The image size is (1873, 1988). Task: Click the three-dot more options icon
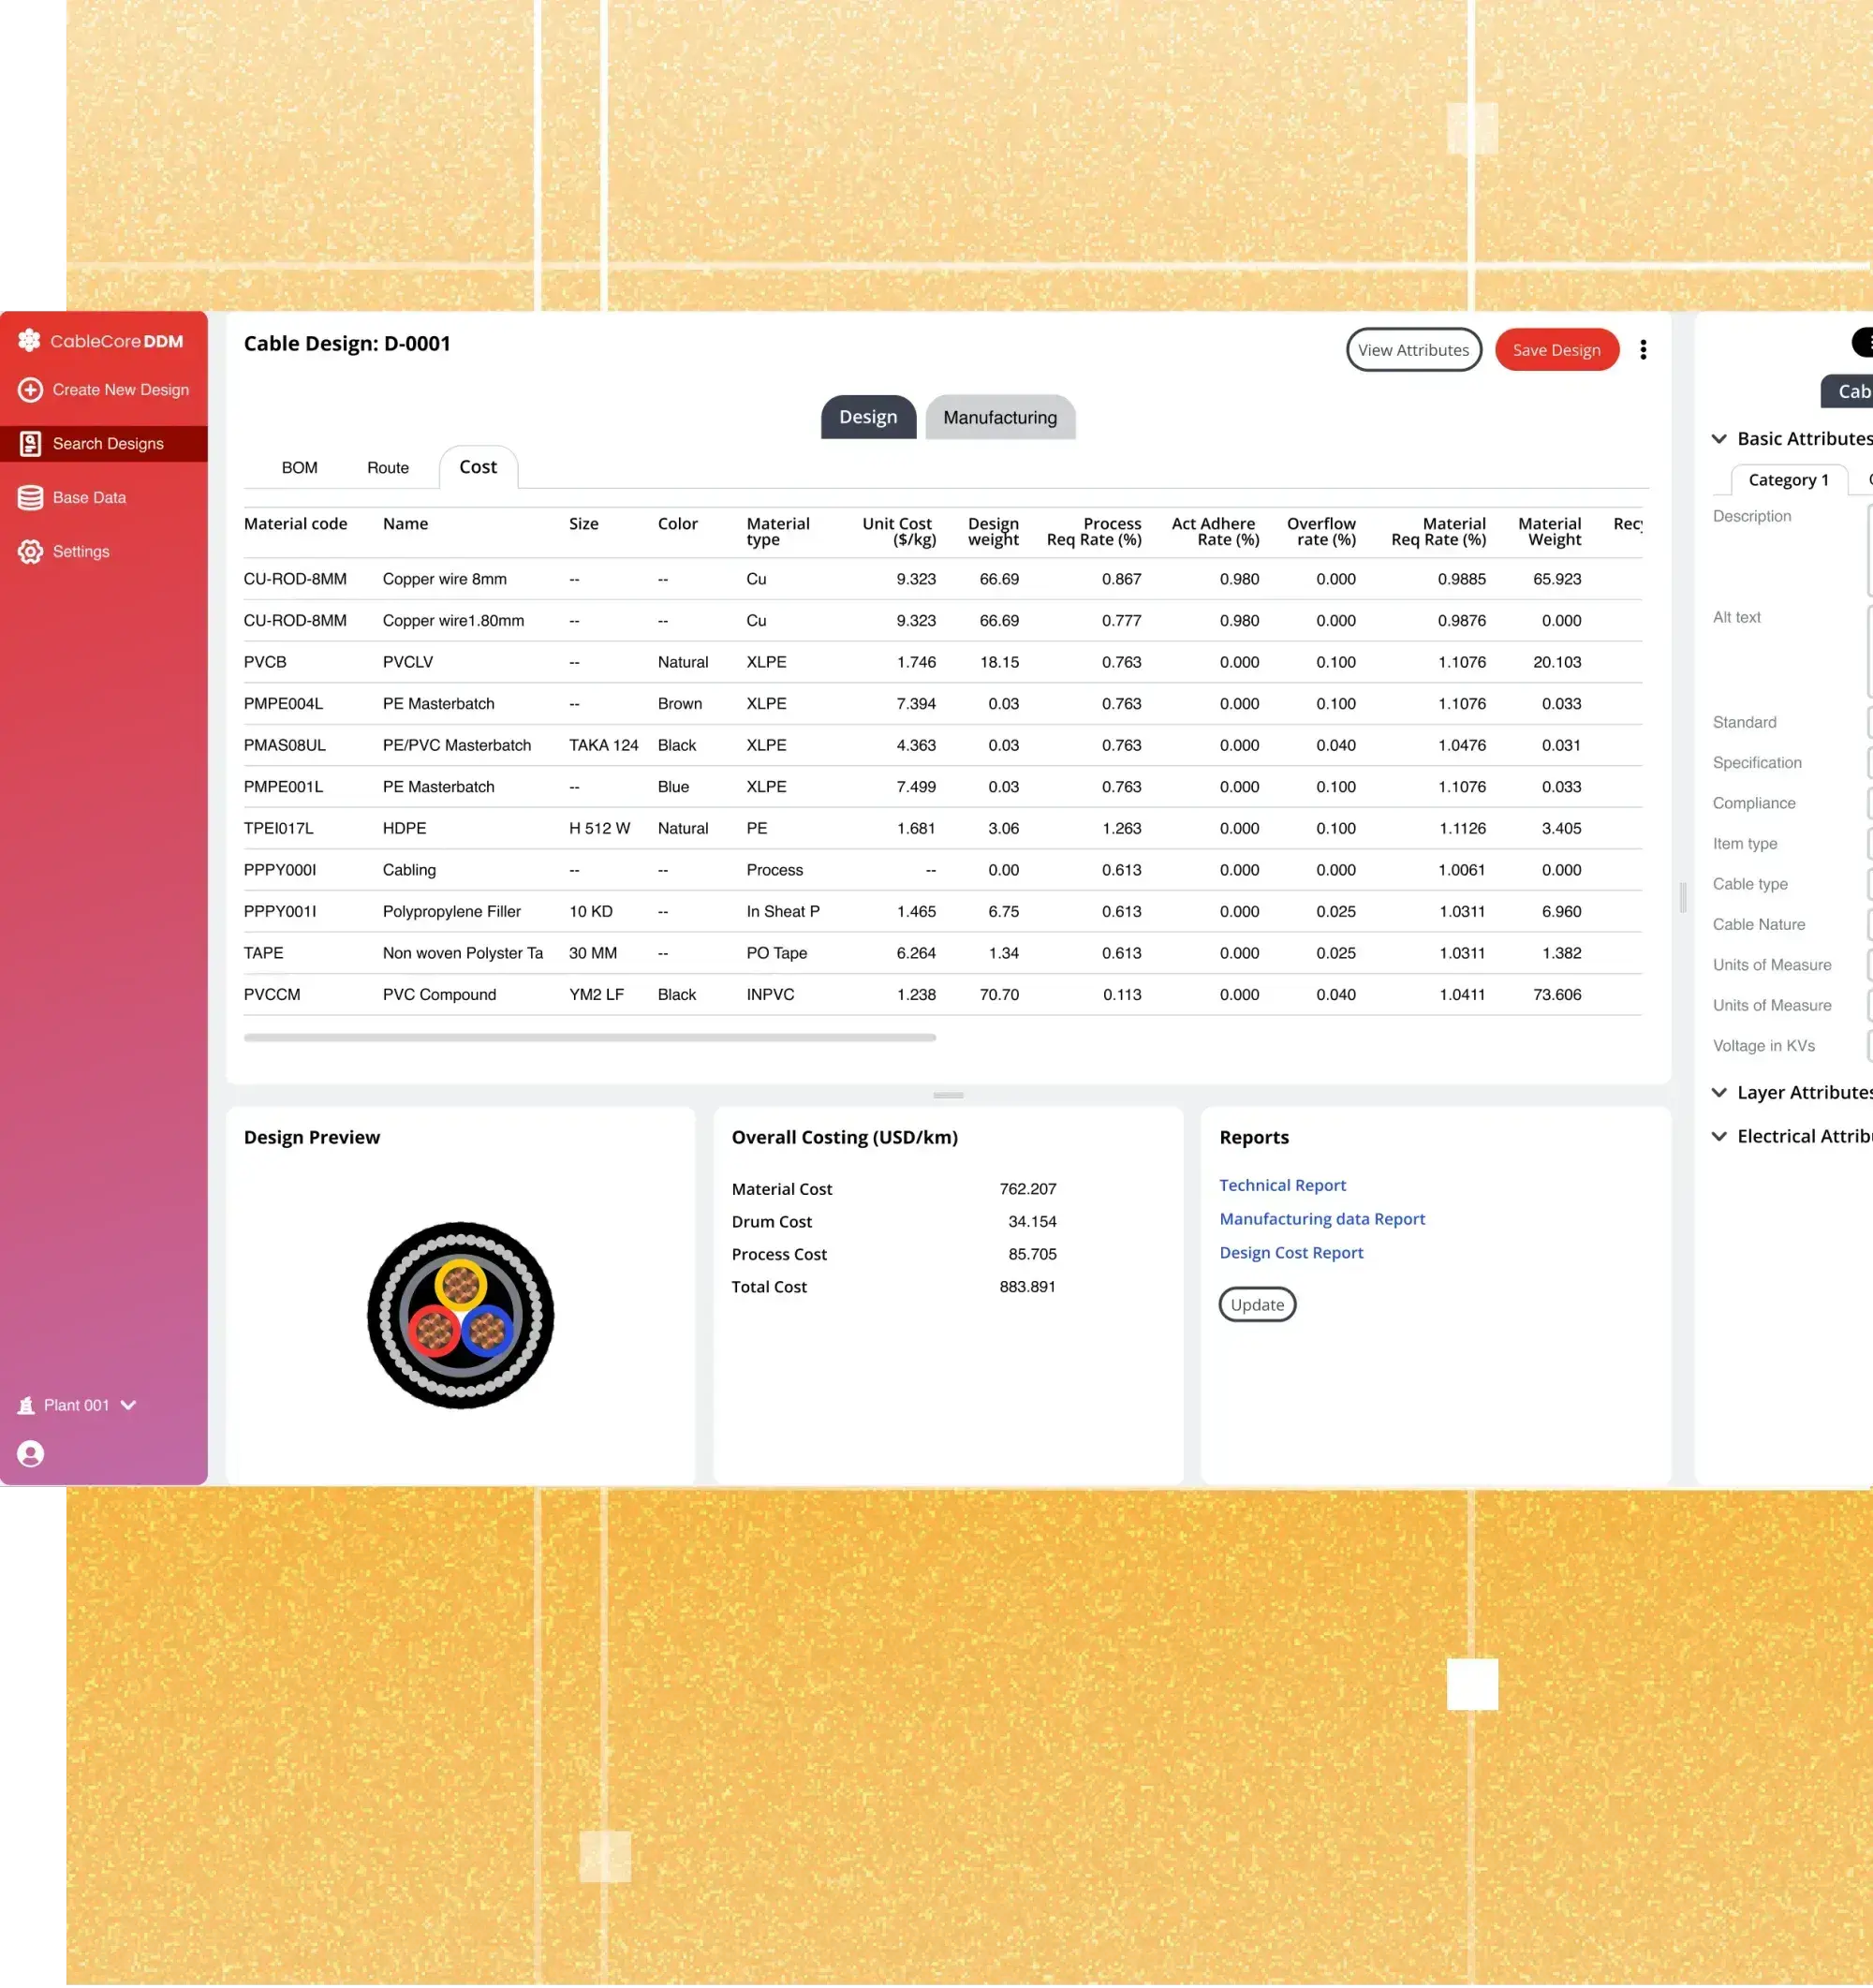point(1643,350)
